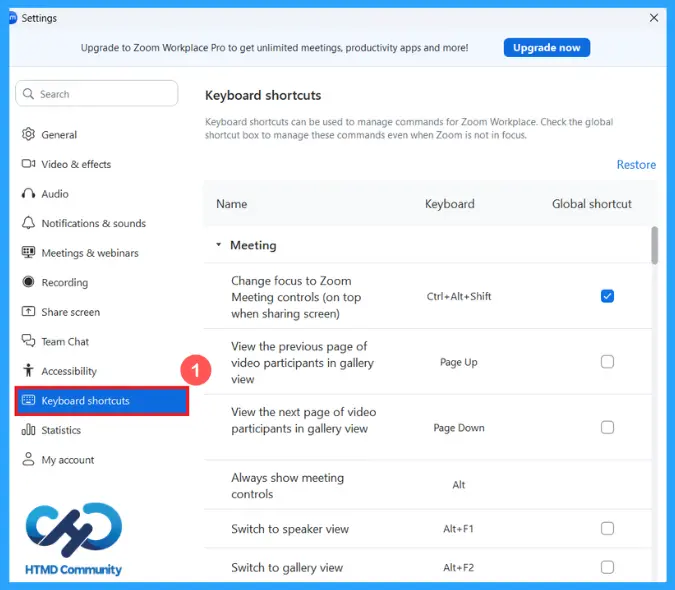Click the Accessibility person icon

tap(28, 371)
